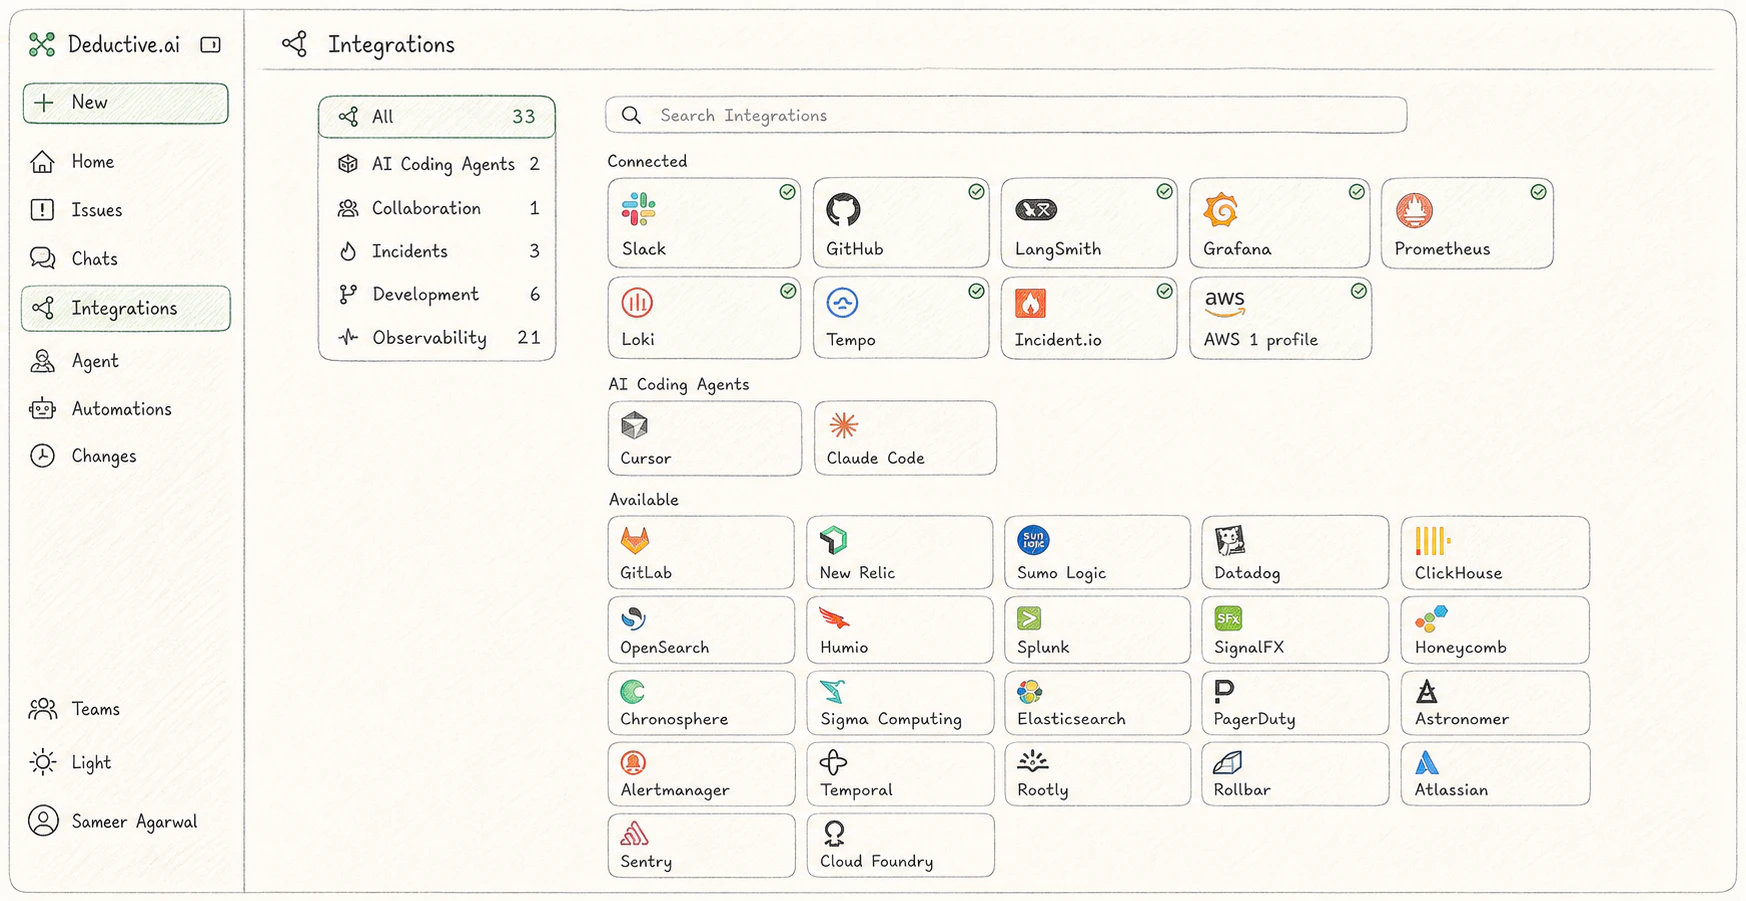Open the Temporal integration card
The width and height of the screenshot is (1746, 901).
(x=900, y=773)
